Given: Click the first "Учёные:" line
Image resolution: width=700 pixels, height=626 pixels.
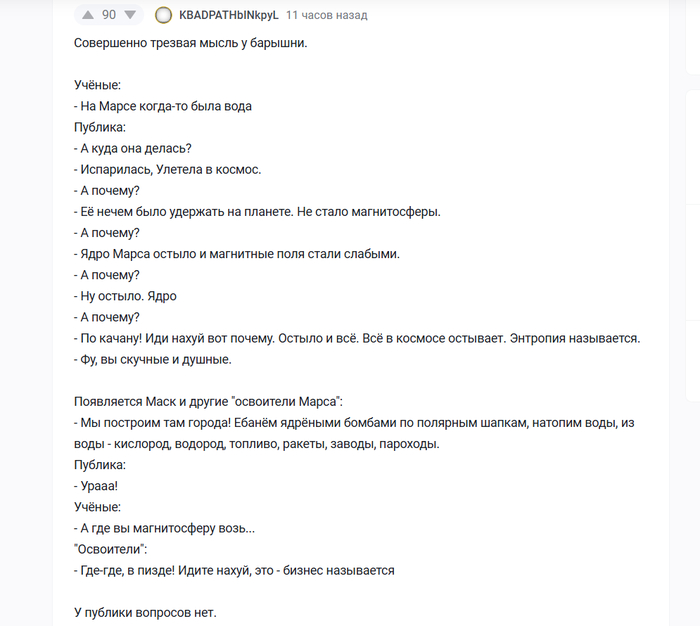Looking at the screenshot, I should [97, 85].
